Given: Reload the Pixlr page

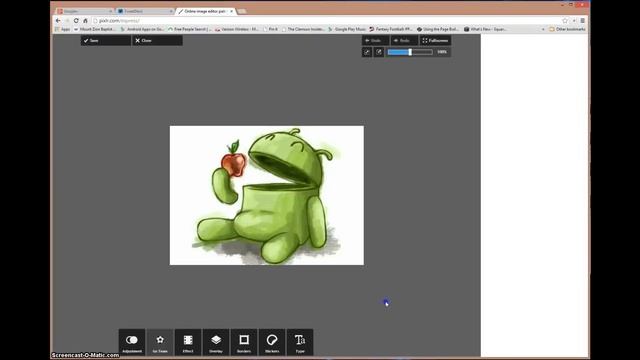Looking at the screenshot, I should point(76,20).
